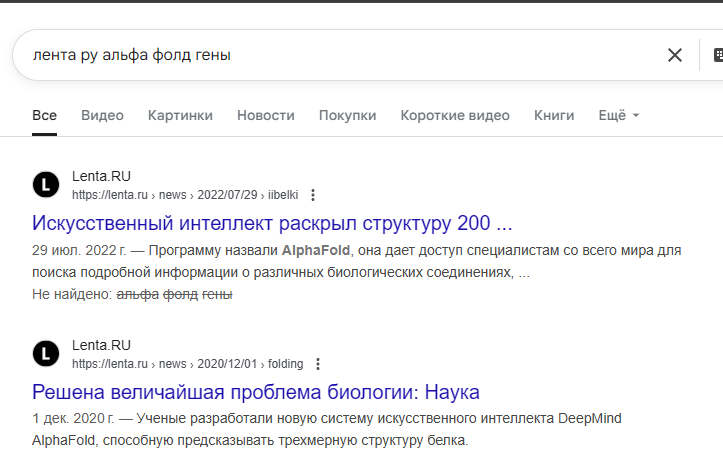Open 'Решена величайшая проблема биологии: Наука' result
Viewport: 723px width, 449px height.
coord(256,392)
